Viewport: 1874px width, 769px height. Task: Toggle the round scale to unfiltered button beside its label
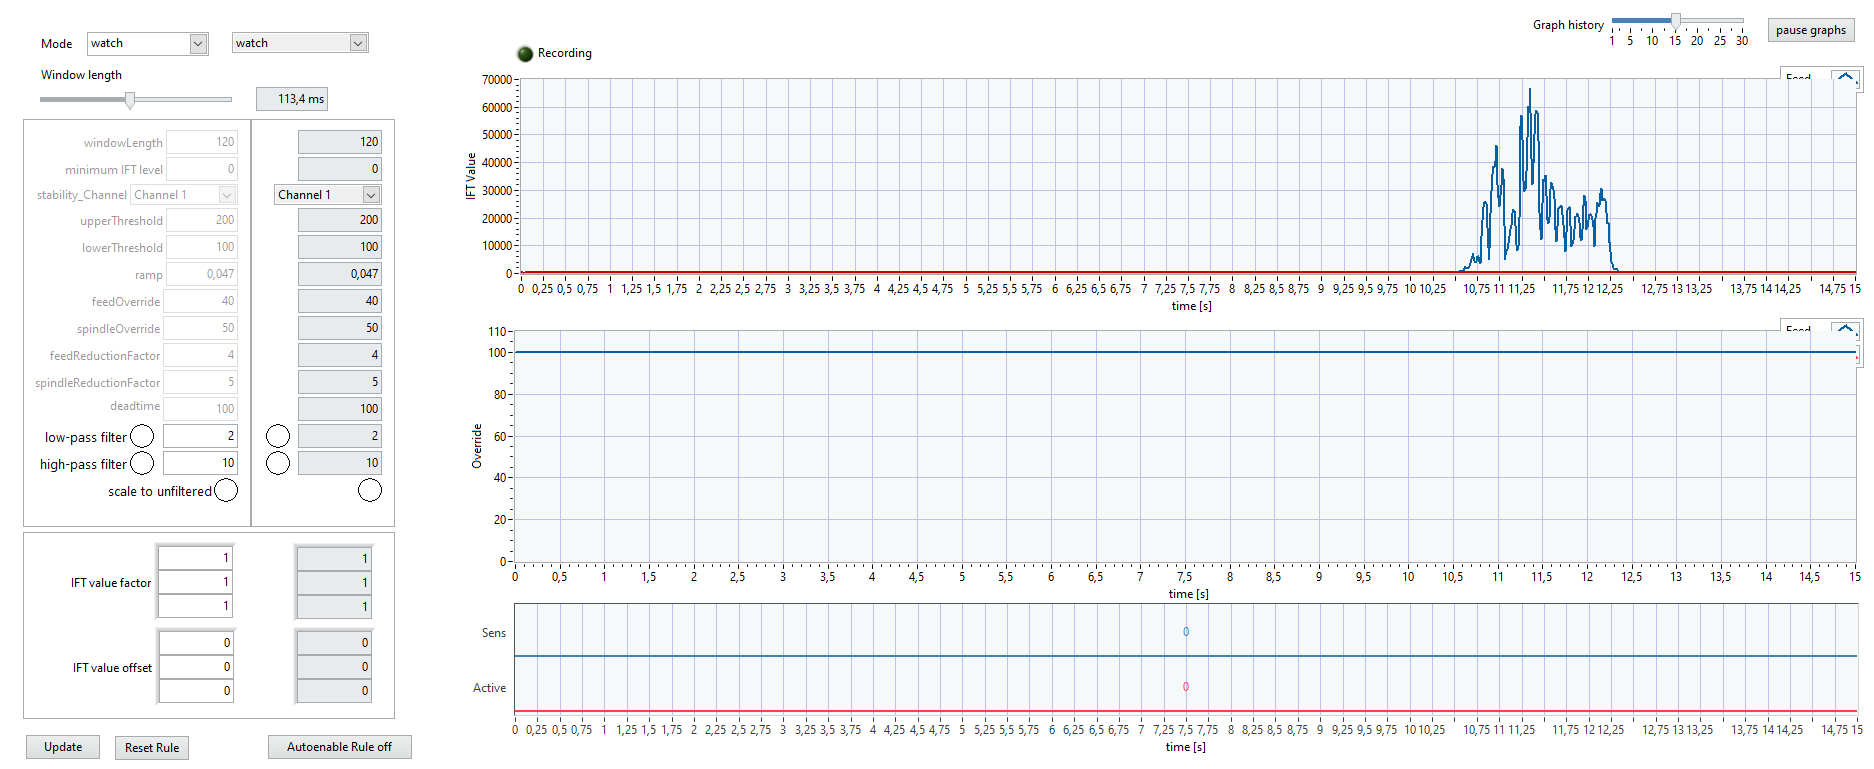(226, 490)
